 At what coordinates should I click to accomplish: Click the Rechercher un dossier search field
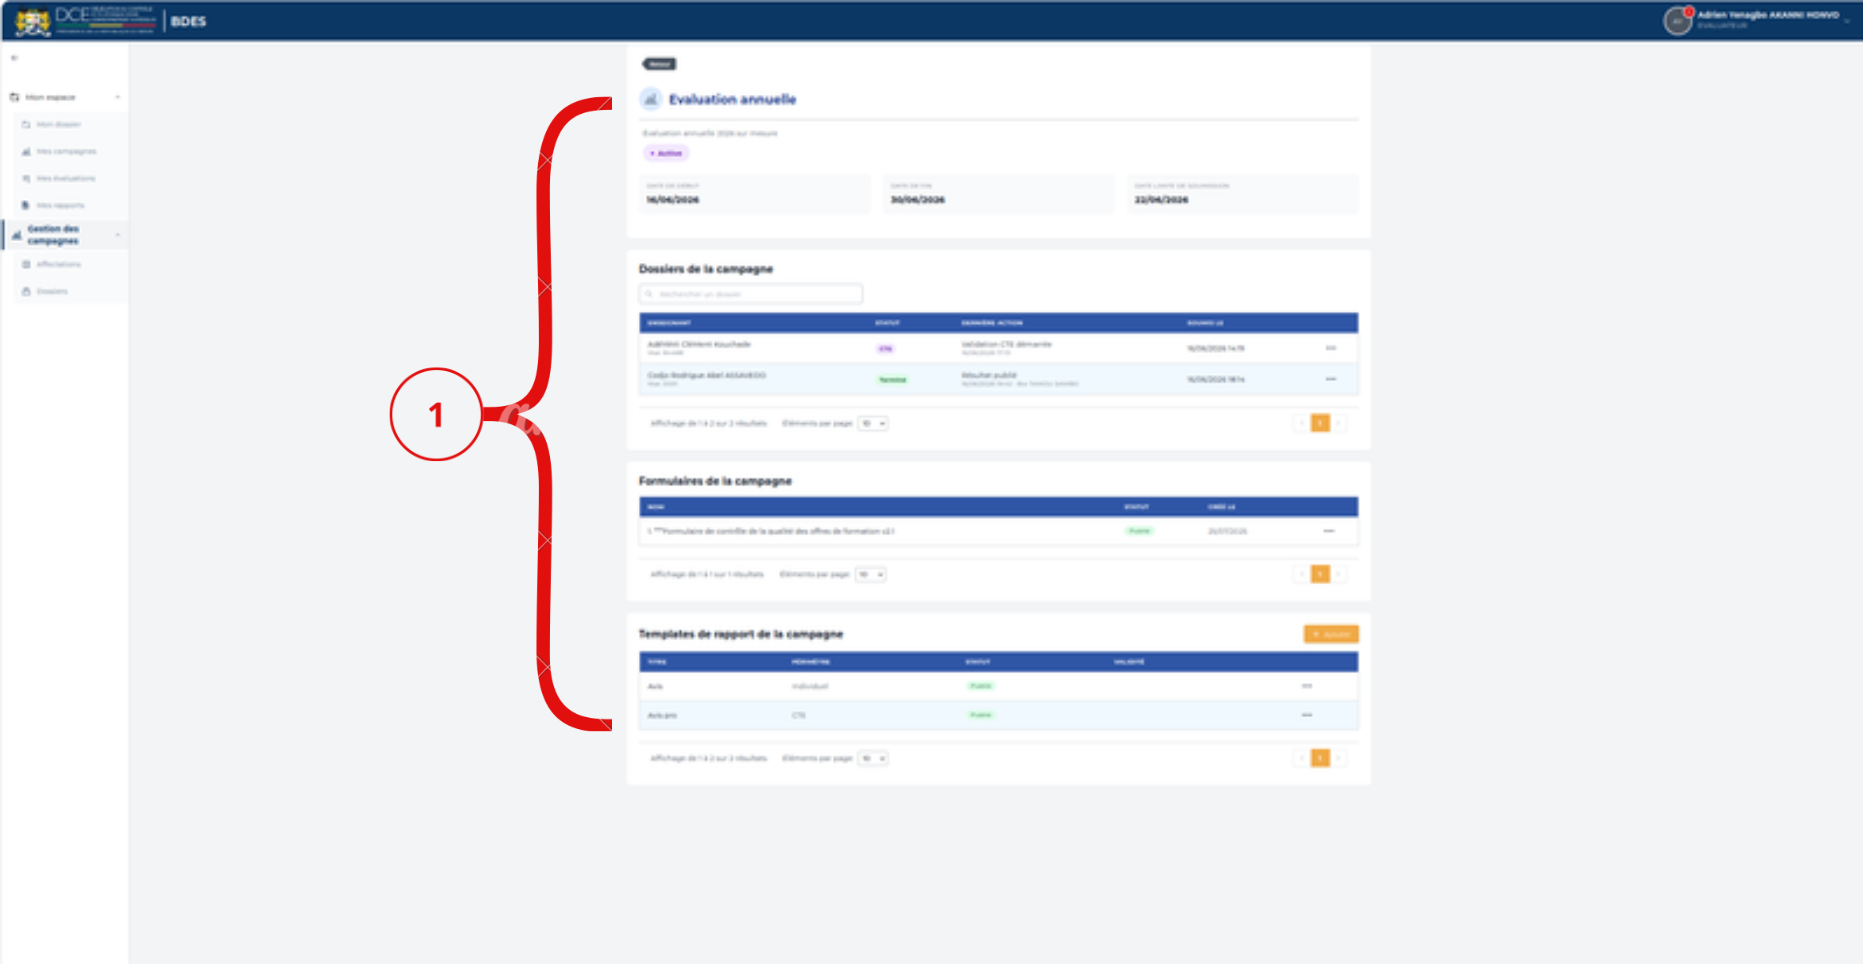(751, 294)
